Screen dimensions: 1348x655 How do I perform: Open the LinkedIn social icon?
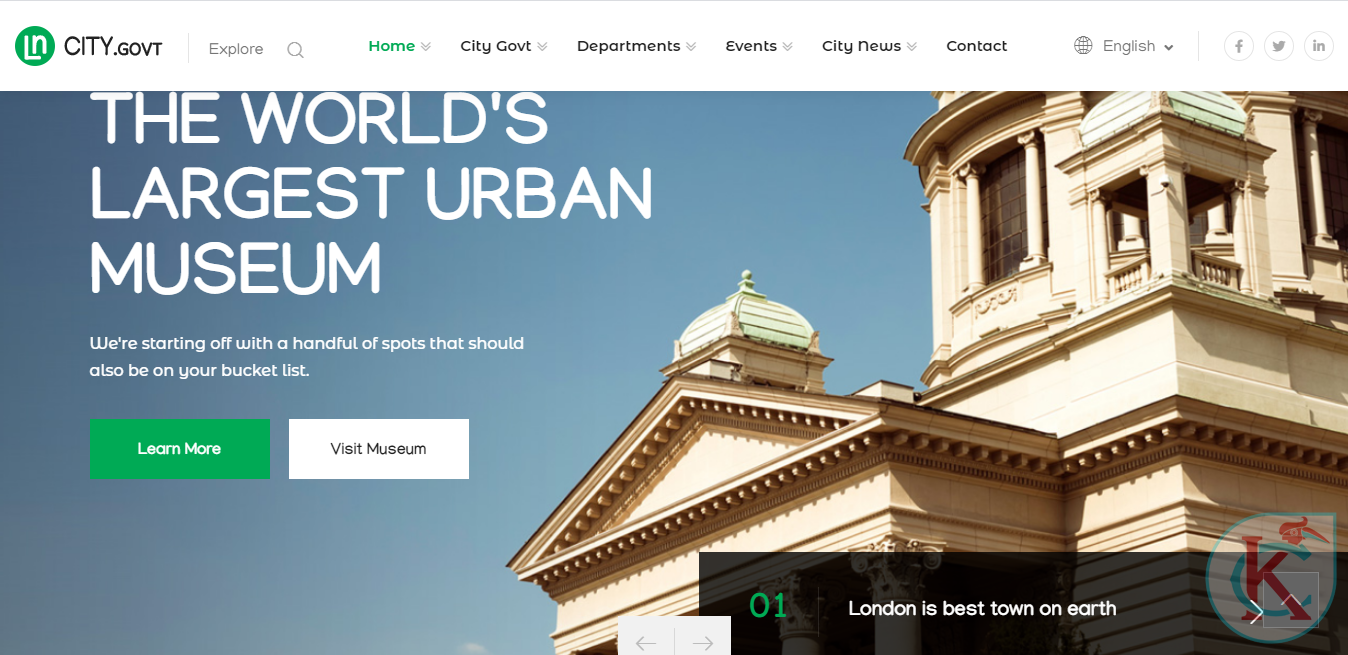click(1319, 46)
